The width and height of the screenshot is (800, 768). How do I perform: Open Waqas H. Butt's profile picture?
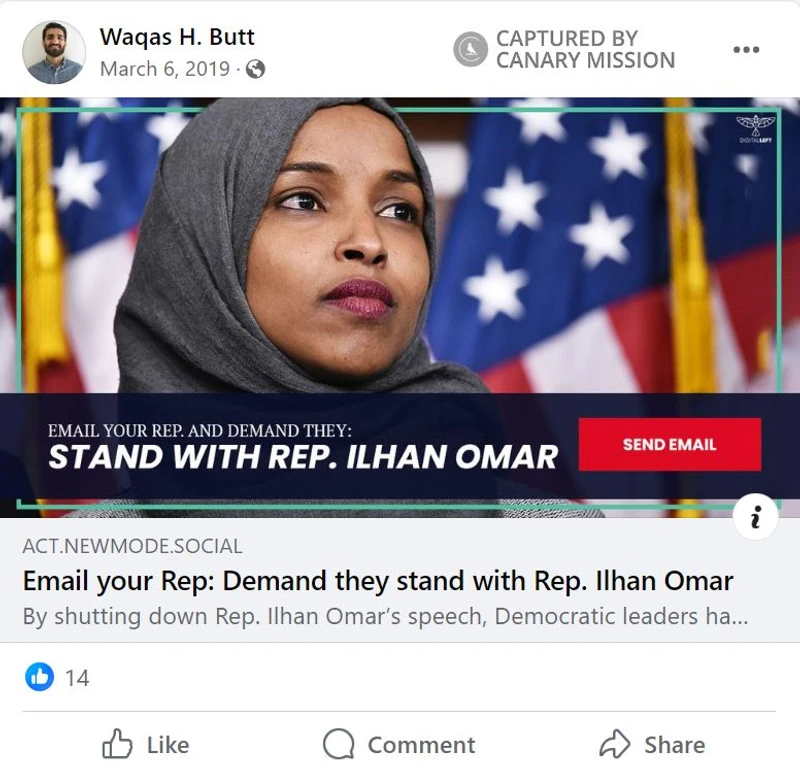[54, 52]
